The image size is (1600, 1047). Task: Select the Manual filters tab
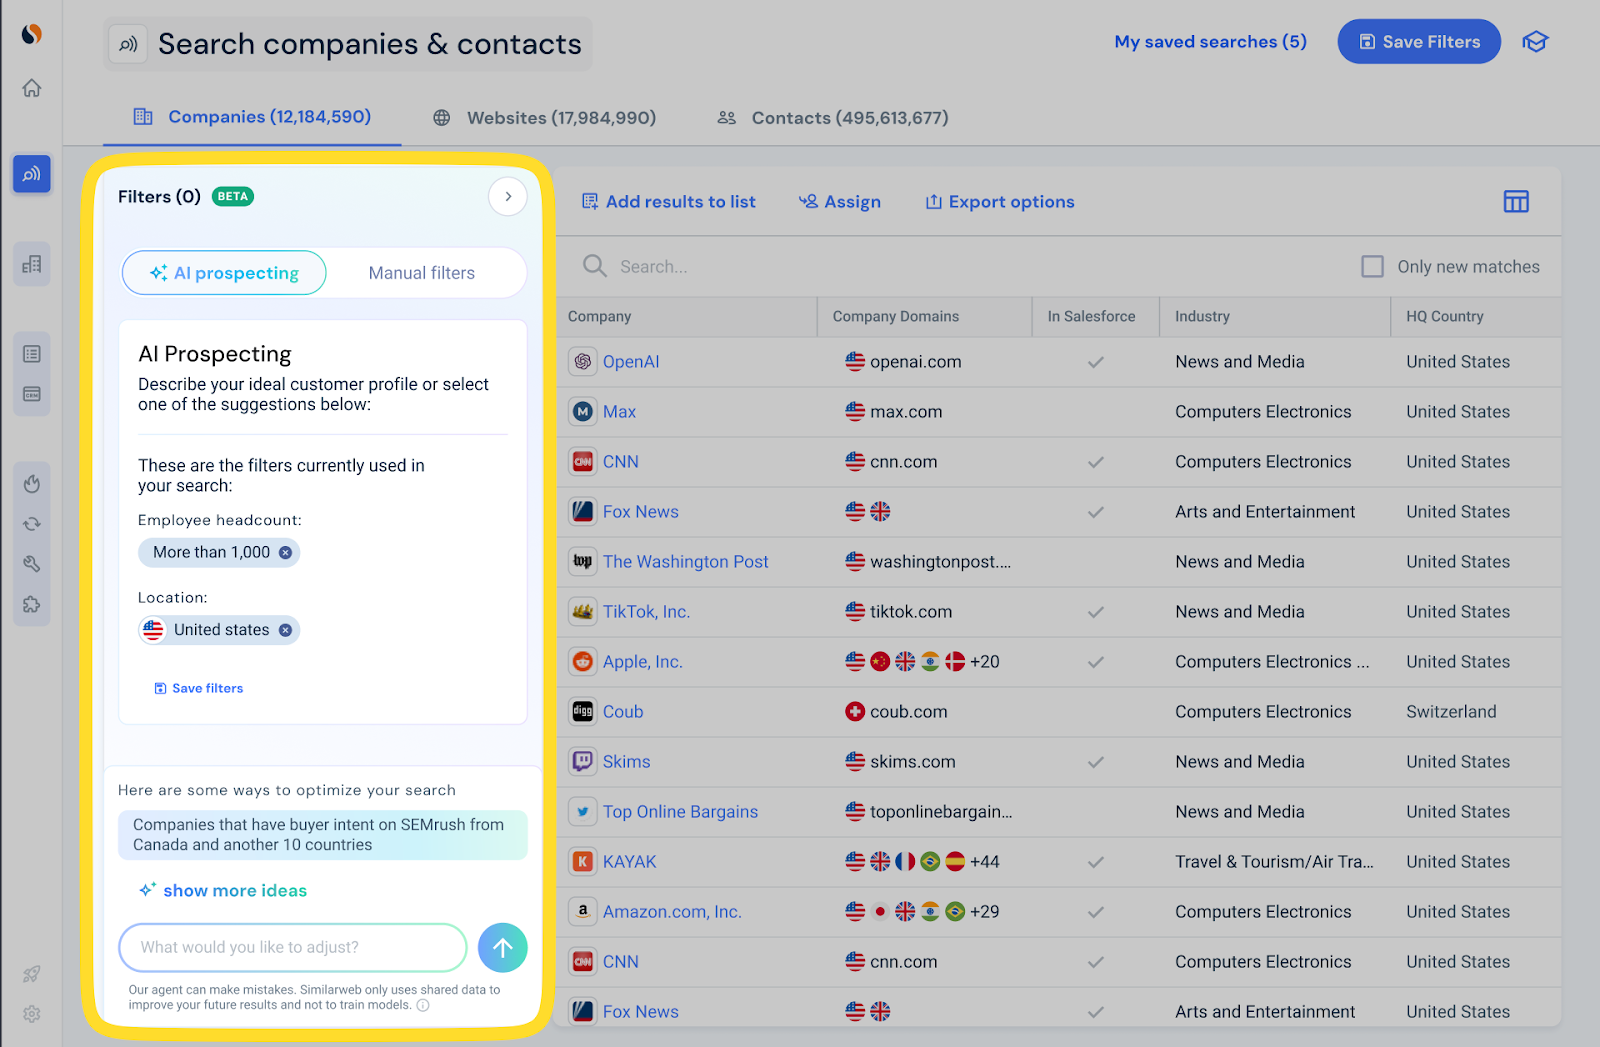coord(422,273)
